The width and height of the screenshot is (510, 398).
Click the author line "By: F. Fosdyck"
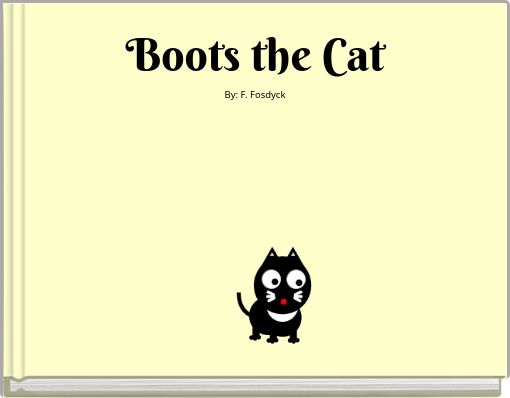(255, 95)
